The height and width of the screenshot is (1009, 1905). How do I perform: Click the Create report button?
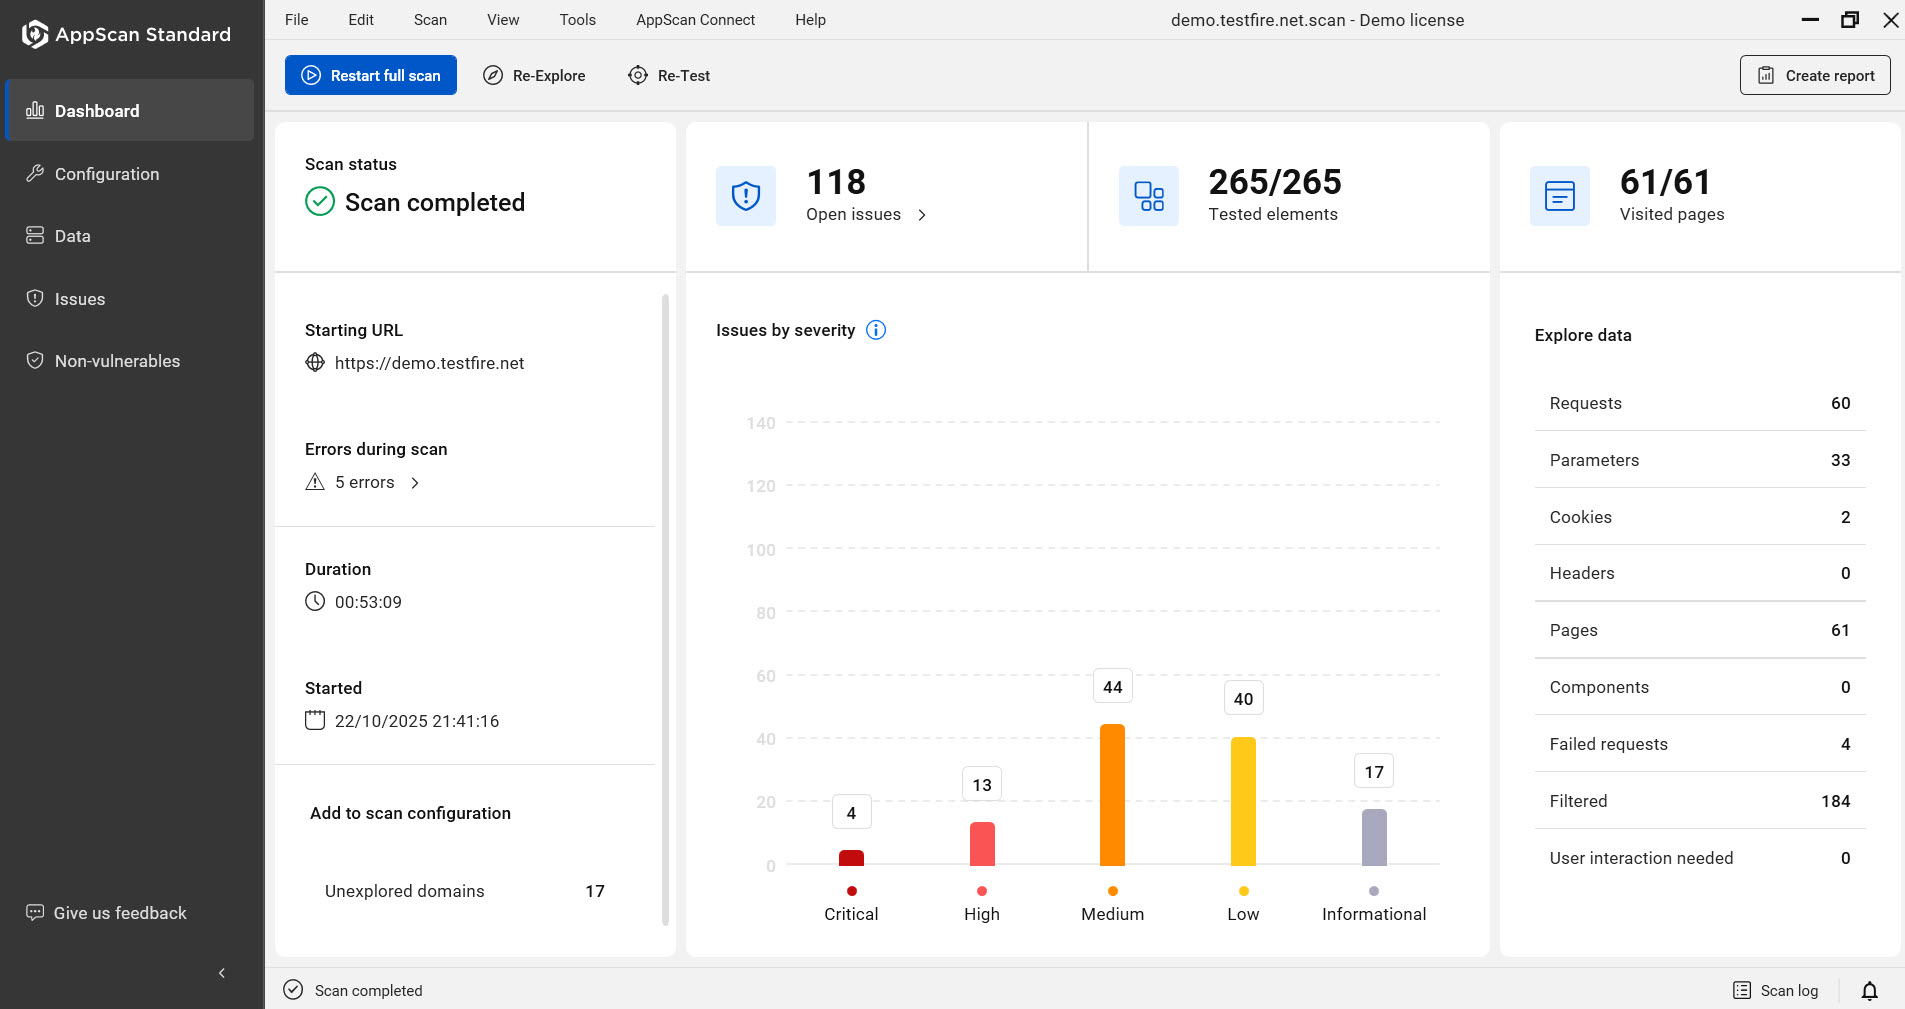coord(1814,76)
